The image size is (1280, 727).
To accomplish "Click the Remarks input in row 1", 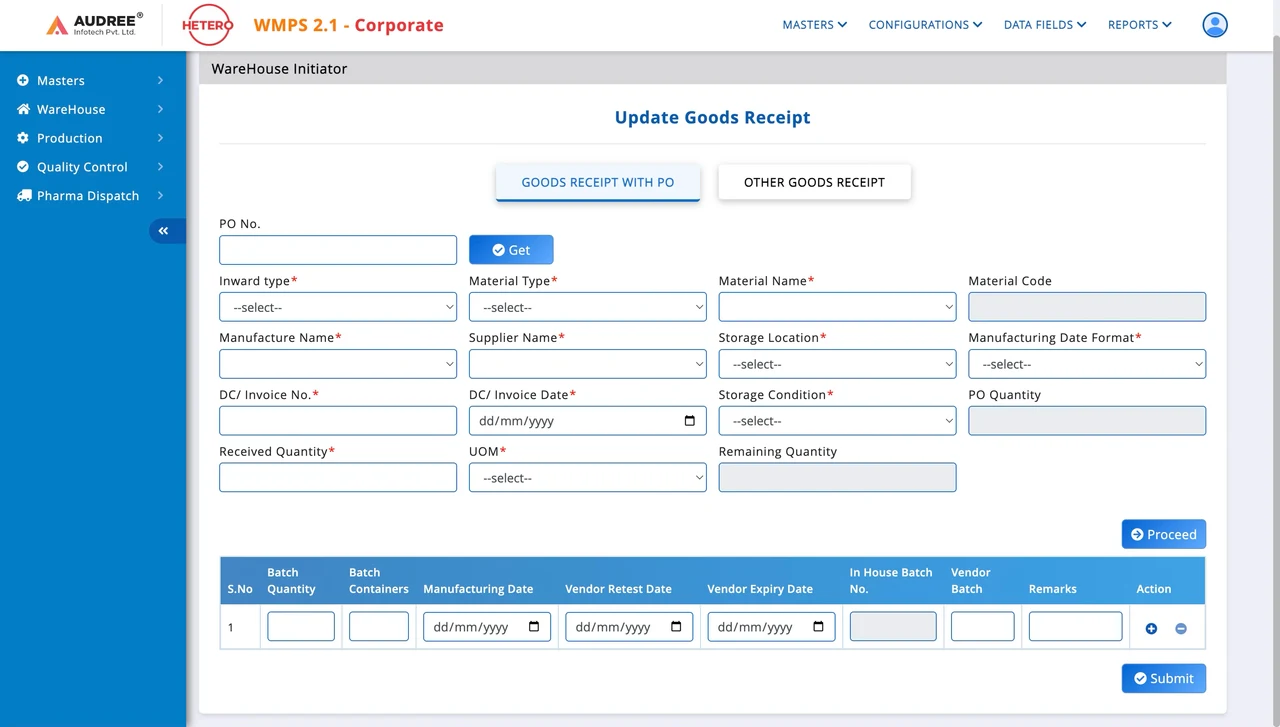I will 1076,627.
